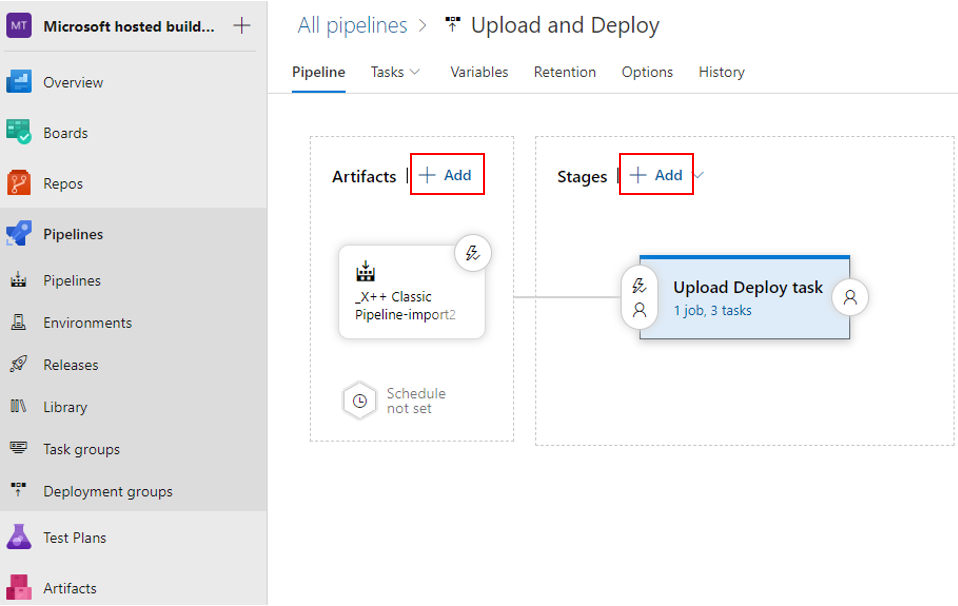Add a new stage
Viewport: 958px width, 606px height.
click(x=656, y=175)
